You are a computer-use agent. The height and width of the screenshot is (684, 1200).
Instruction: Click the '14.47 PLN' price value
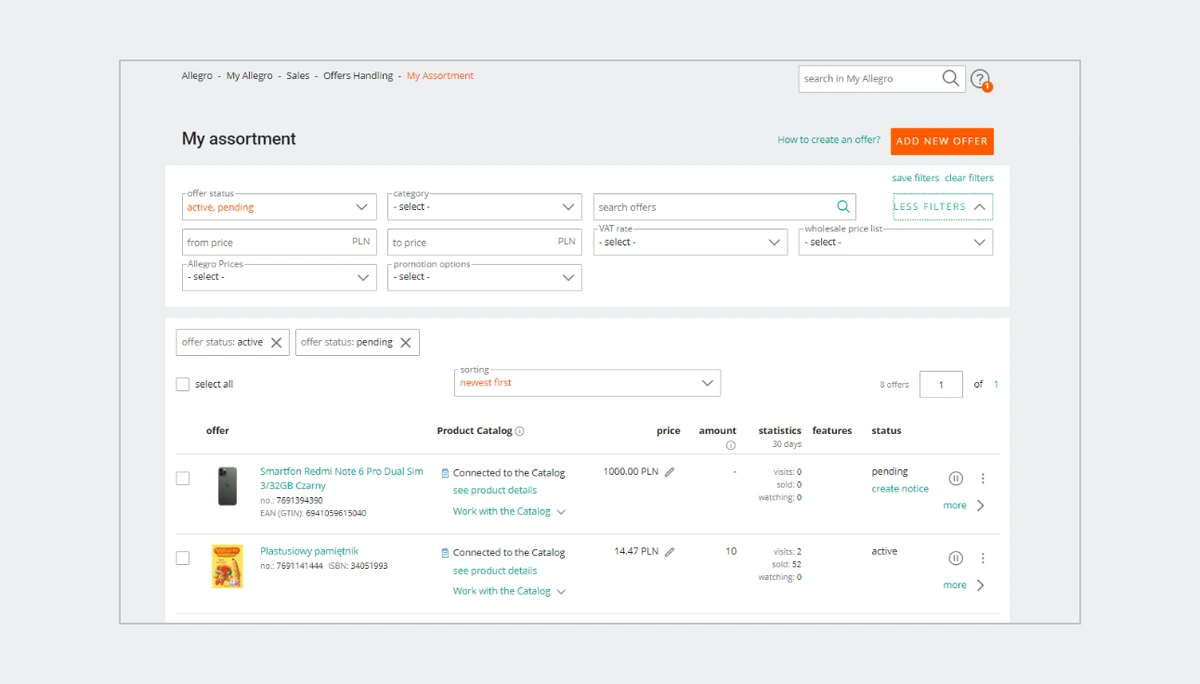click(x=636, y=551)
